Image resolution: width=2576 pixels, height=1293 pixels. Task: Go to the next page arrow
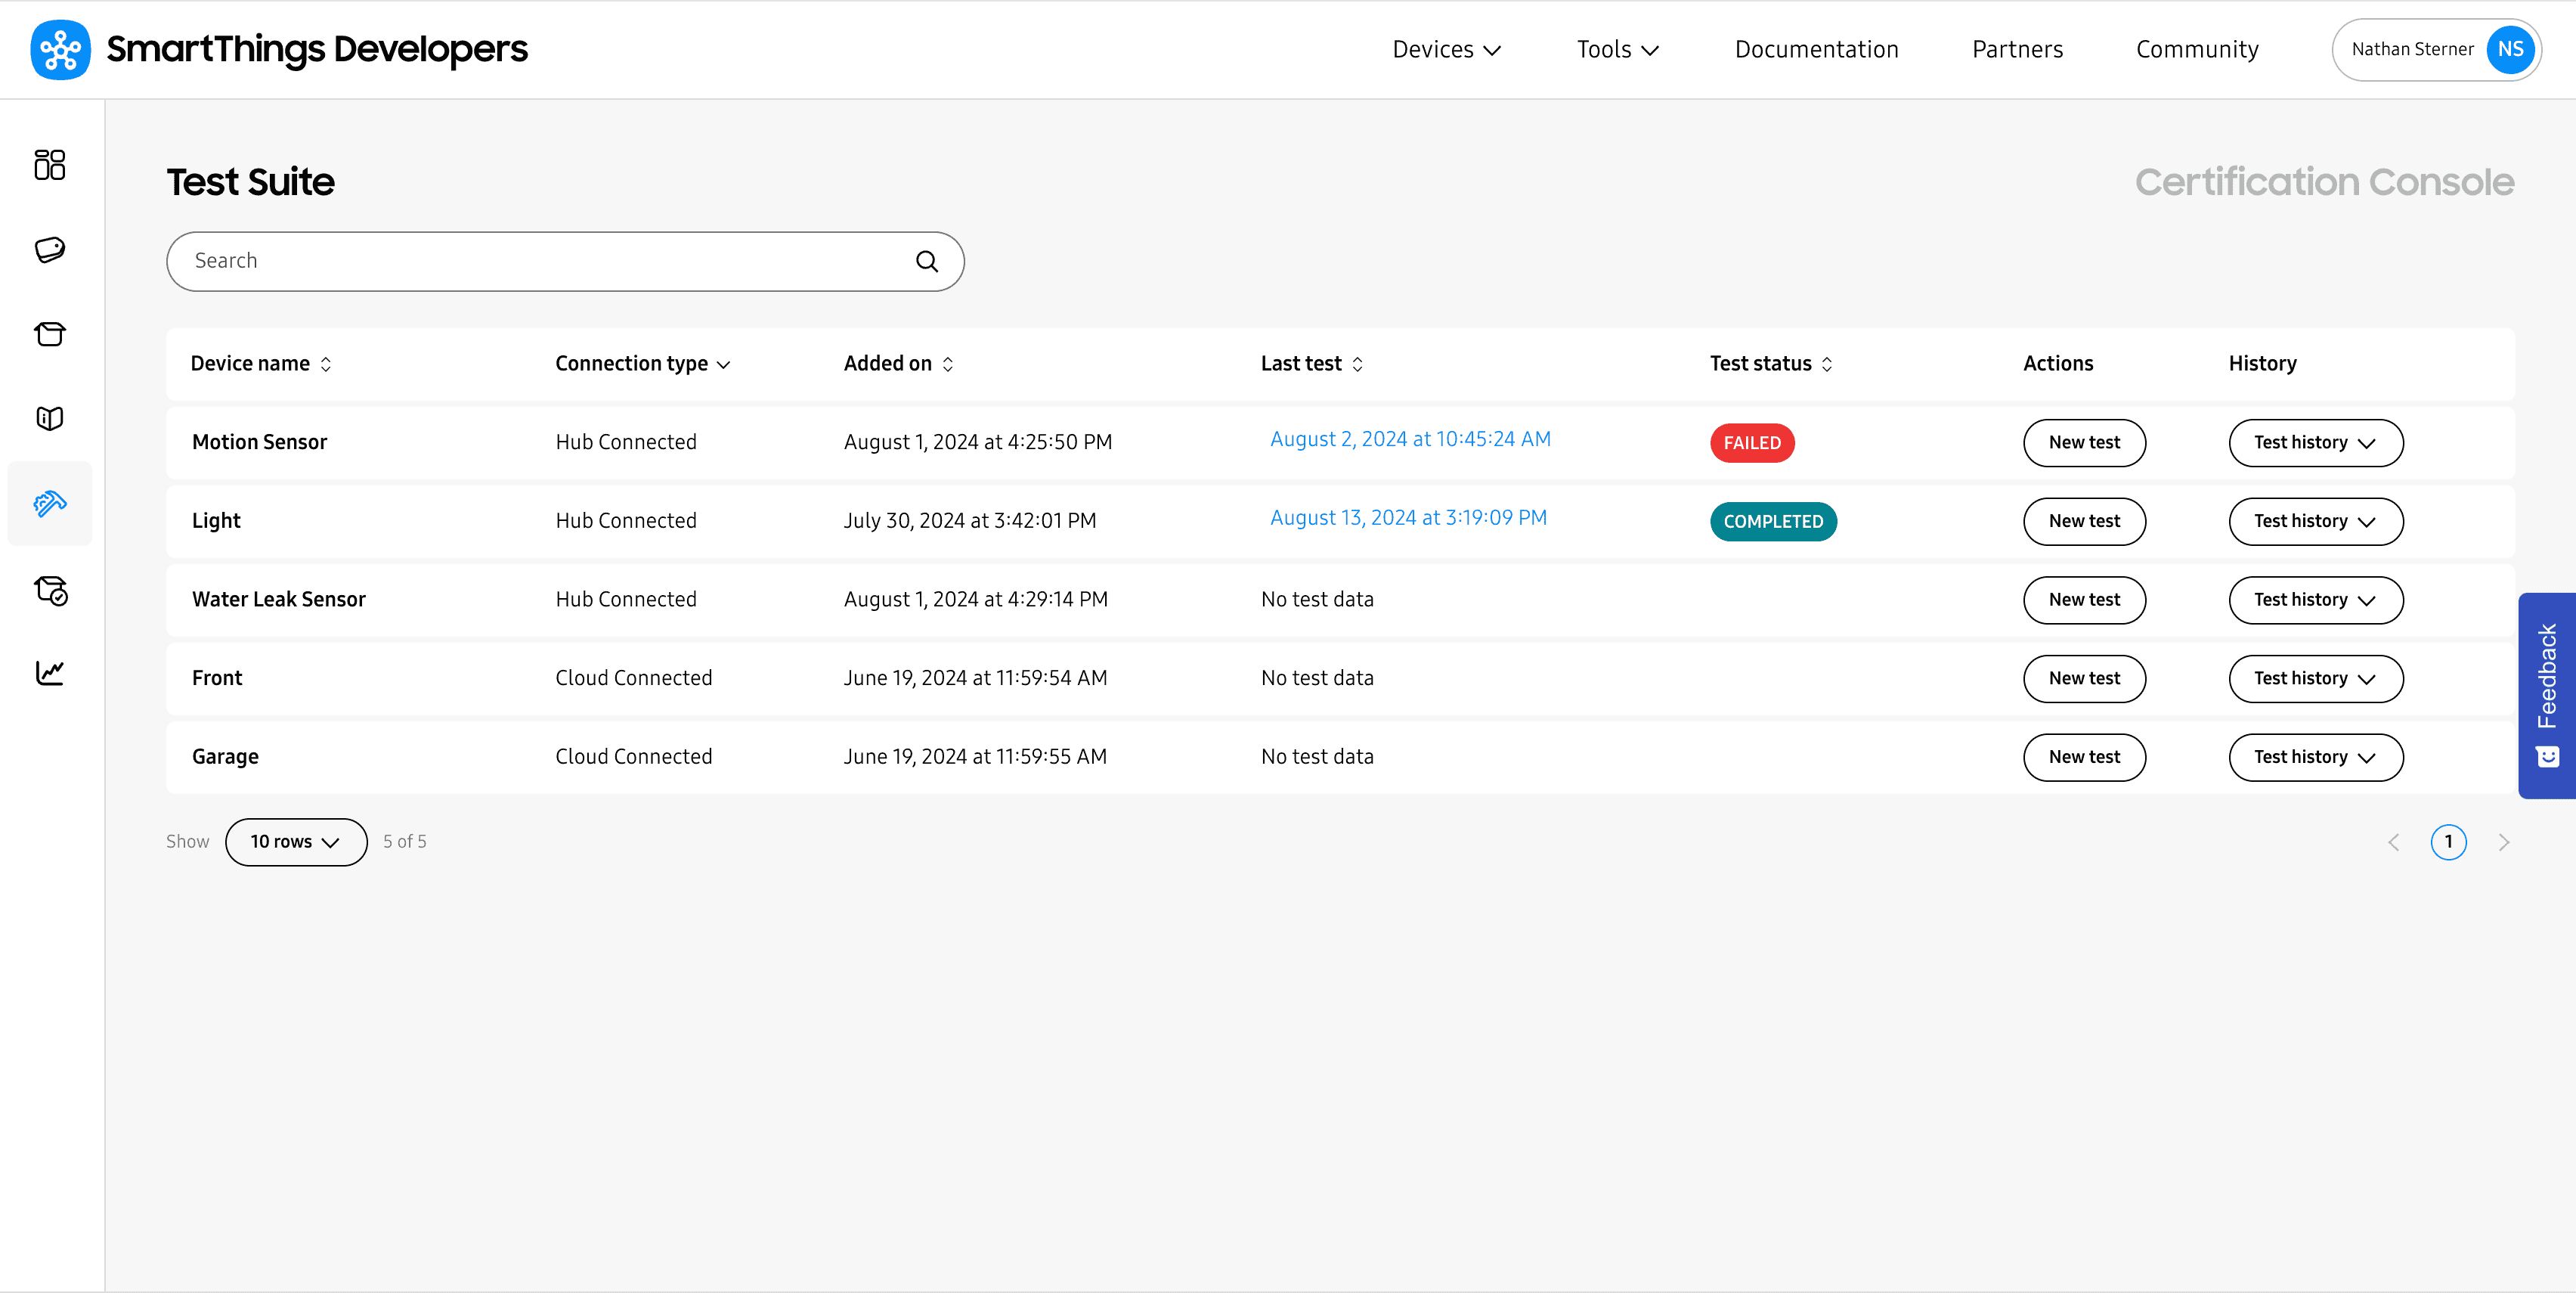(2504, 842)
